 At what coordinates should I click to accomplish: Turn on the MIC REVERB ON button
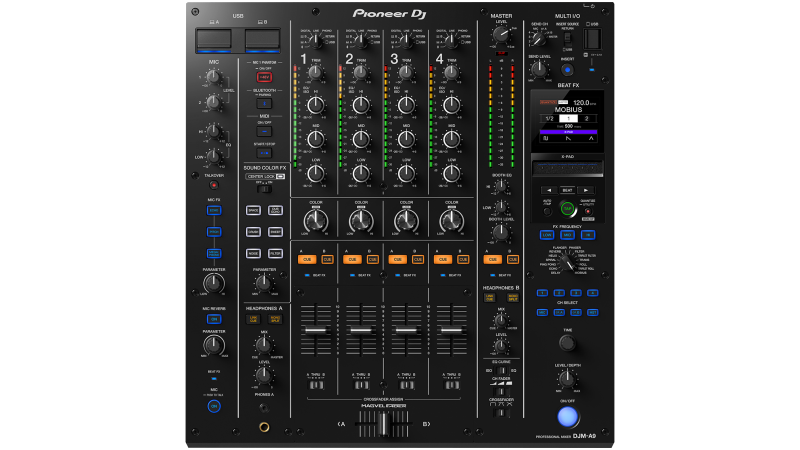coord(214,319)
